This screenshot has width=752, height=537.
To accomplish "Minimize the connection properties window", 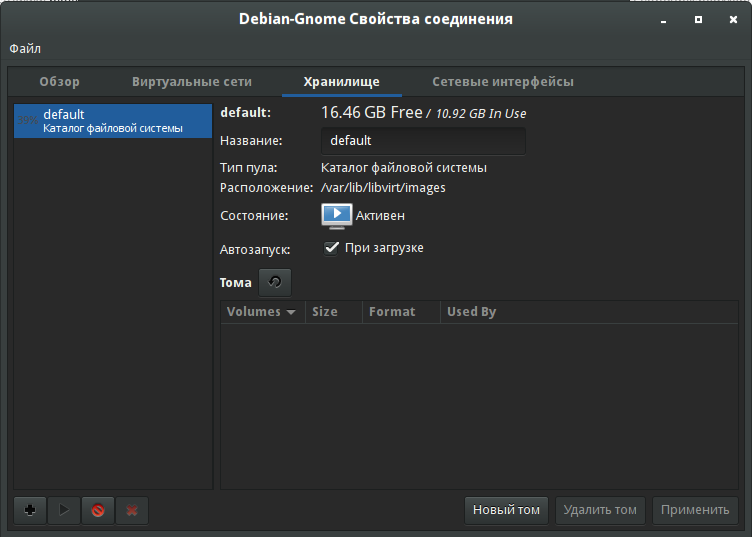I will (663, 20).
